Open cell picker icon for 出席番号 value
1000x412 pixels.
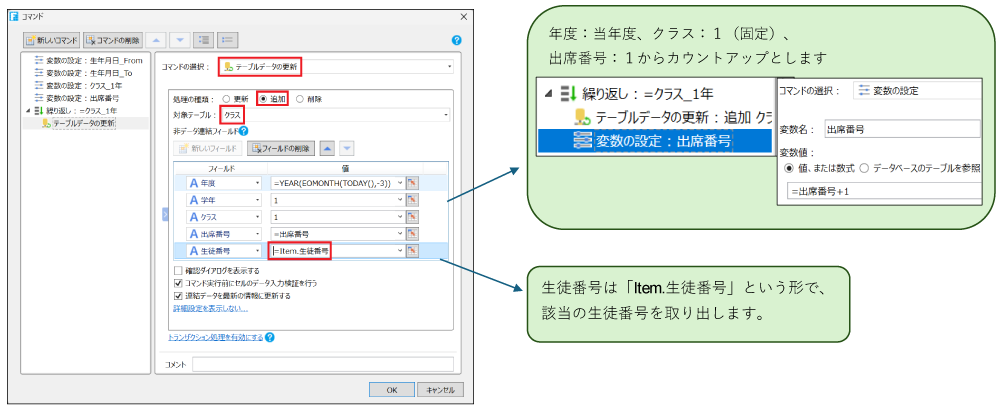412,234
